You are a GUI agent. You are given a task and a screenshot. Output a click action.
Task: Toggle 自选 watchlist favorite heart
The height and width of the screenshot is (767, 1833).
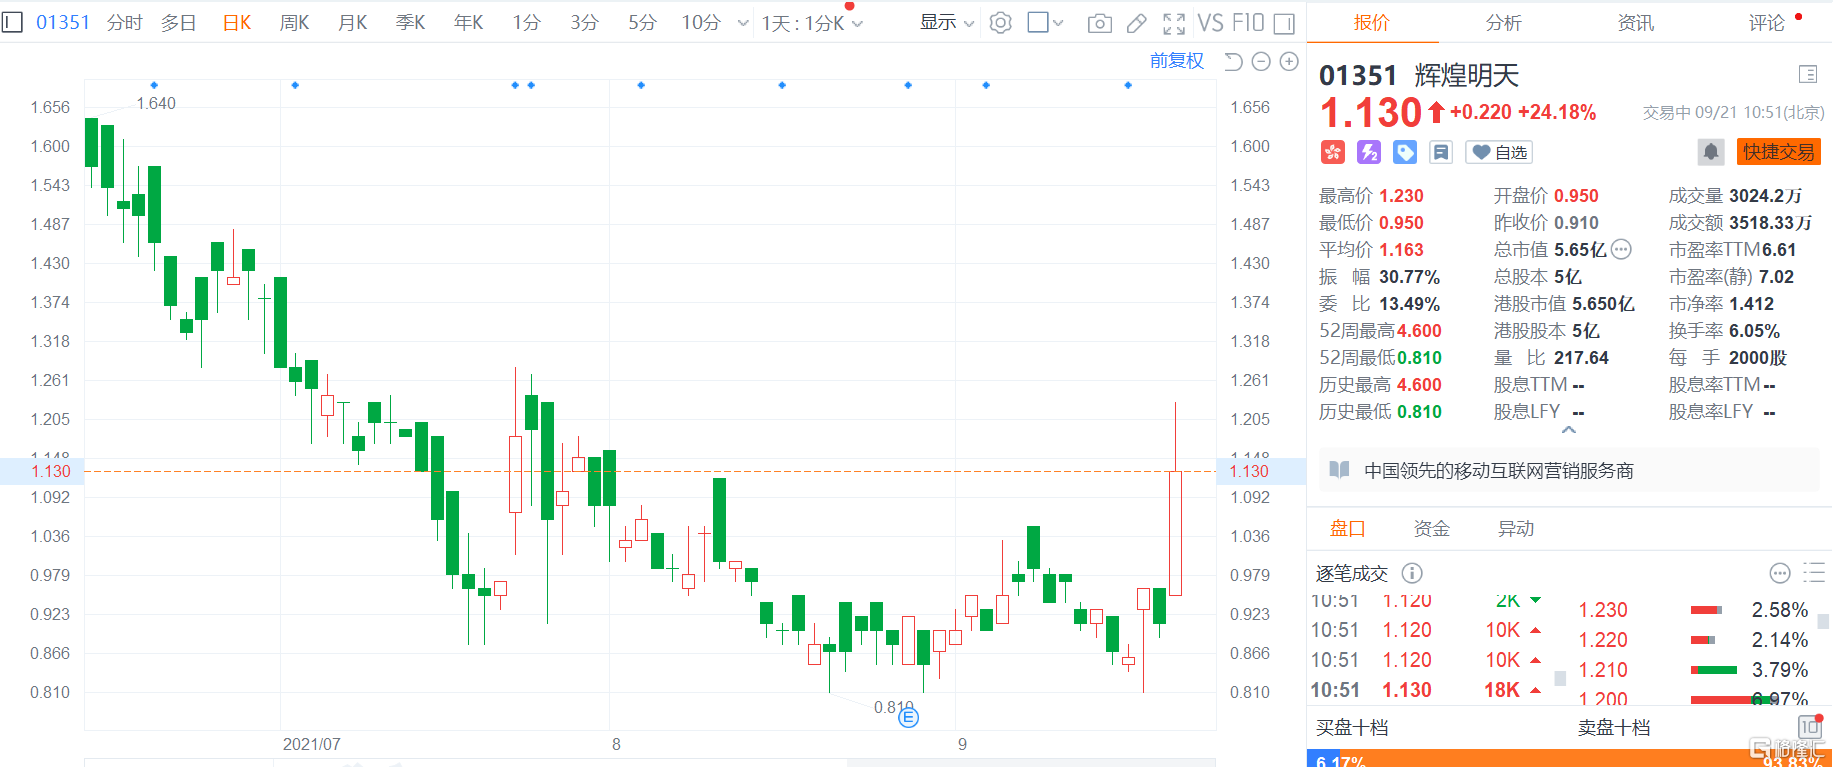click(1499, 152)
